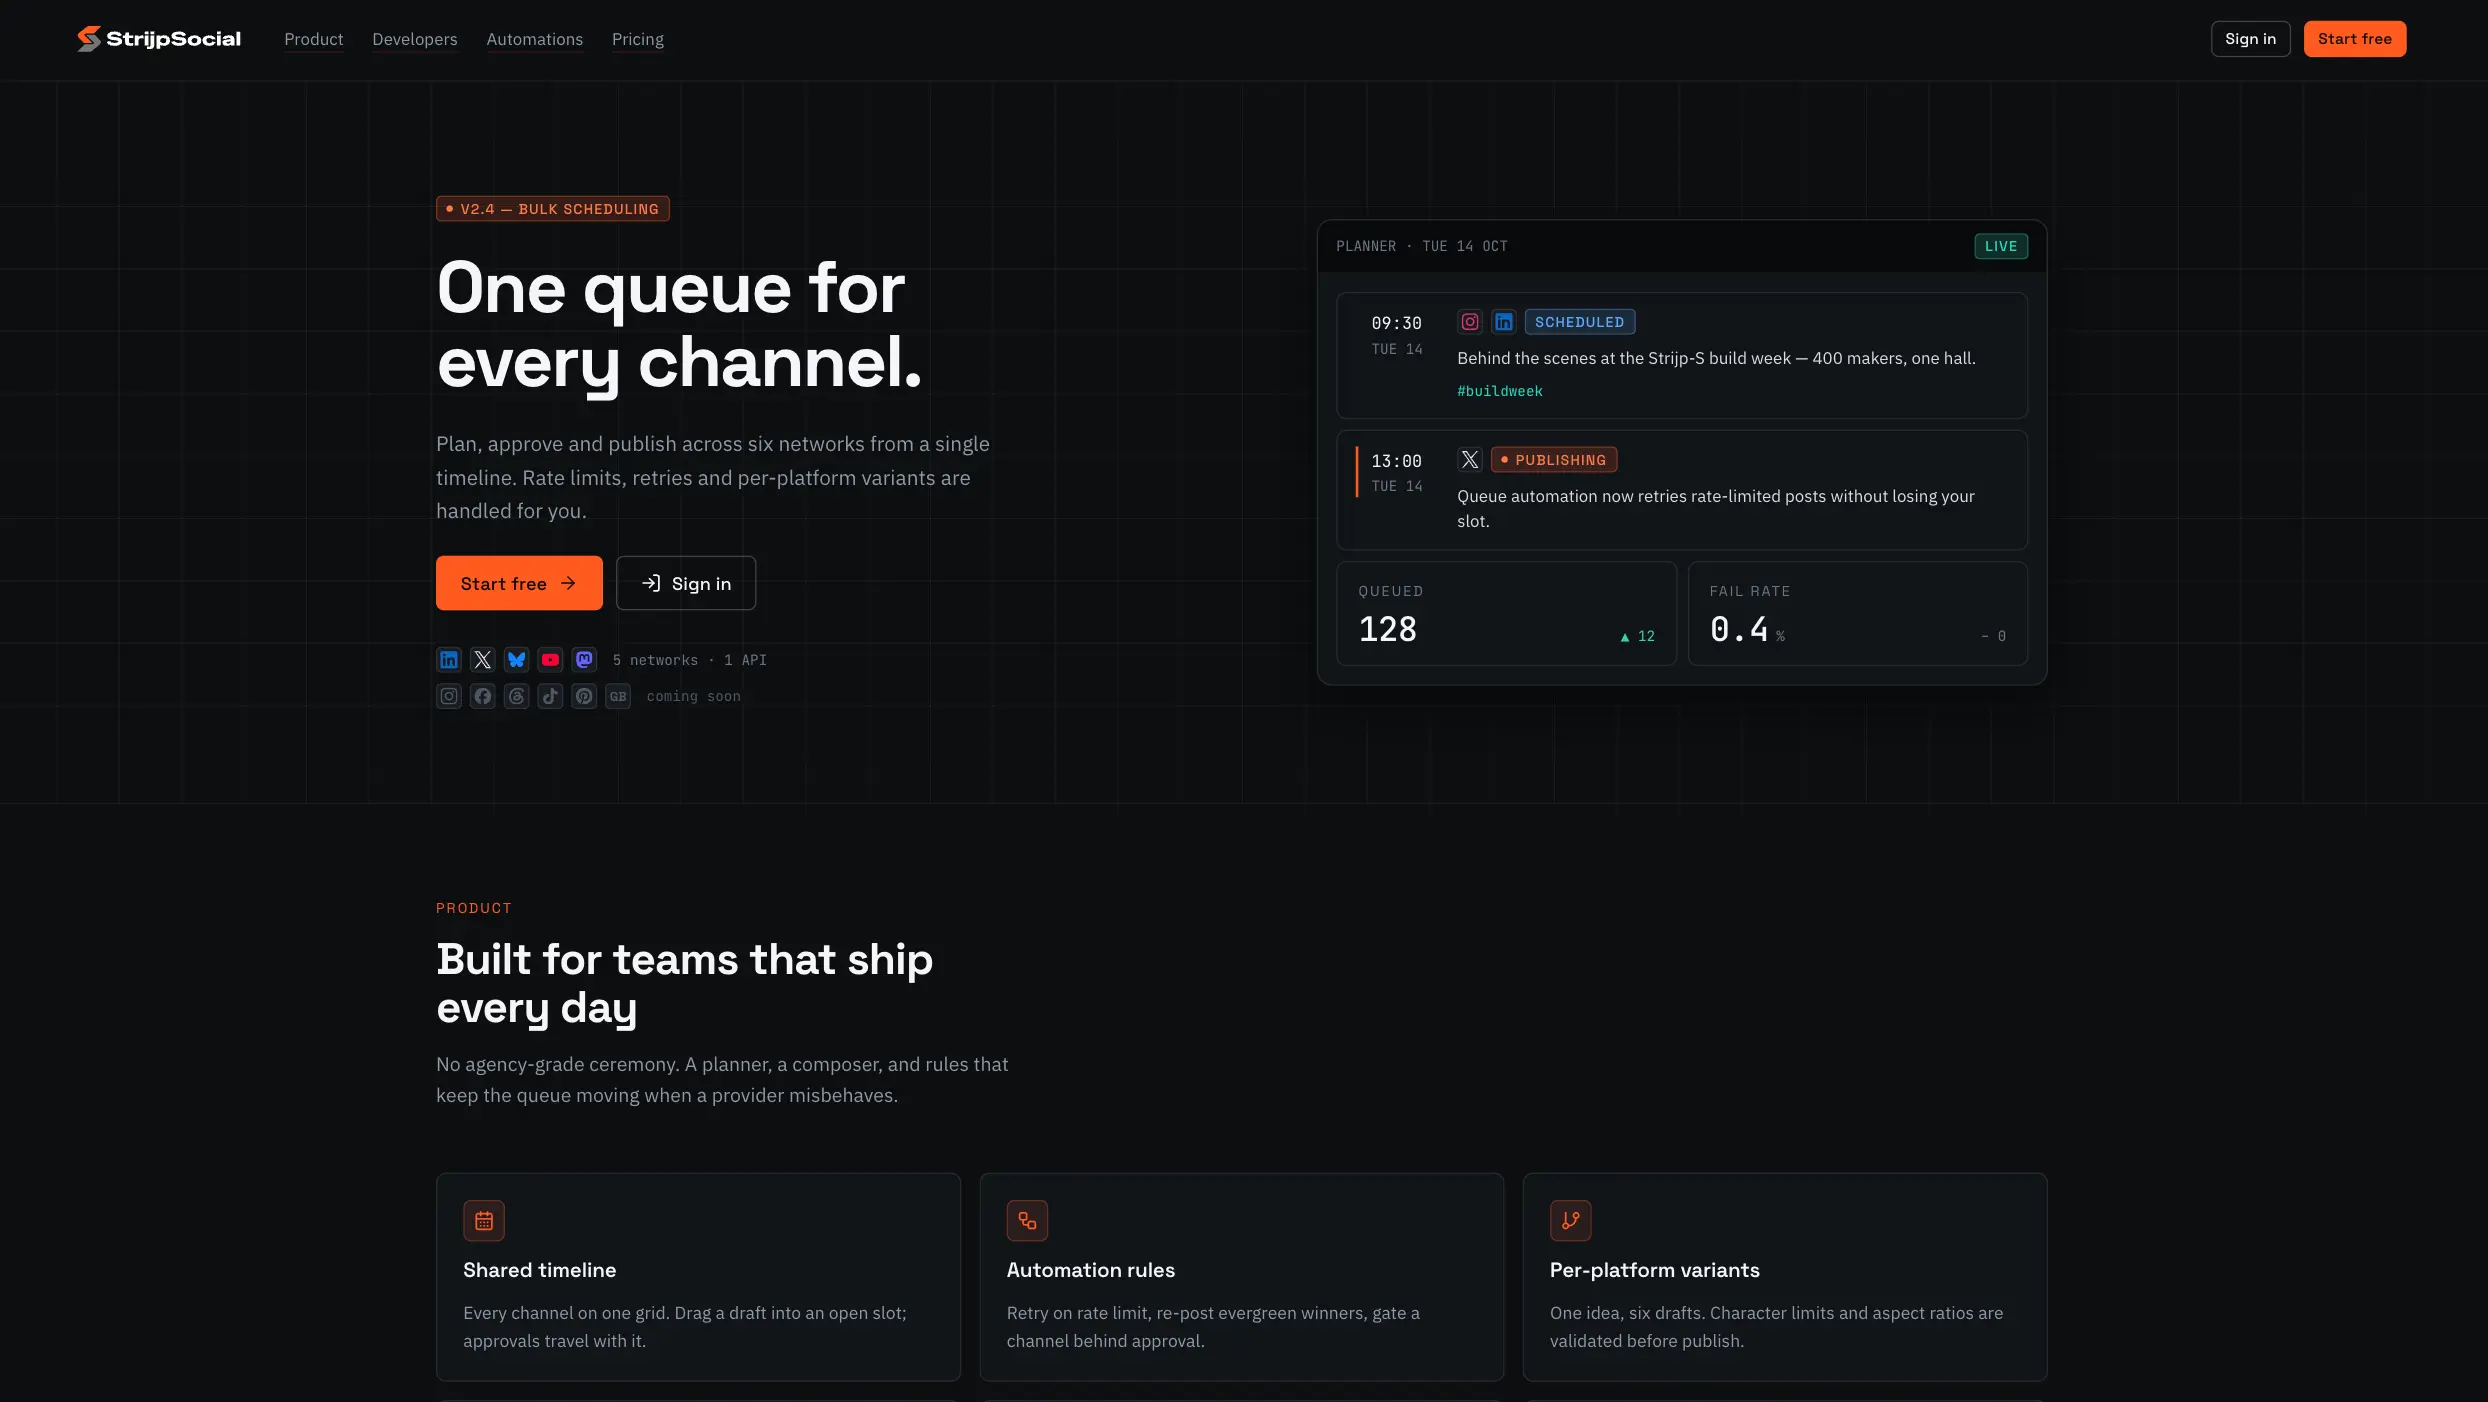Select the Mastodon network icon
The height and width of the screenshot is (1402, 2488).
(x=584, y=660)
